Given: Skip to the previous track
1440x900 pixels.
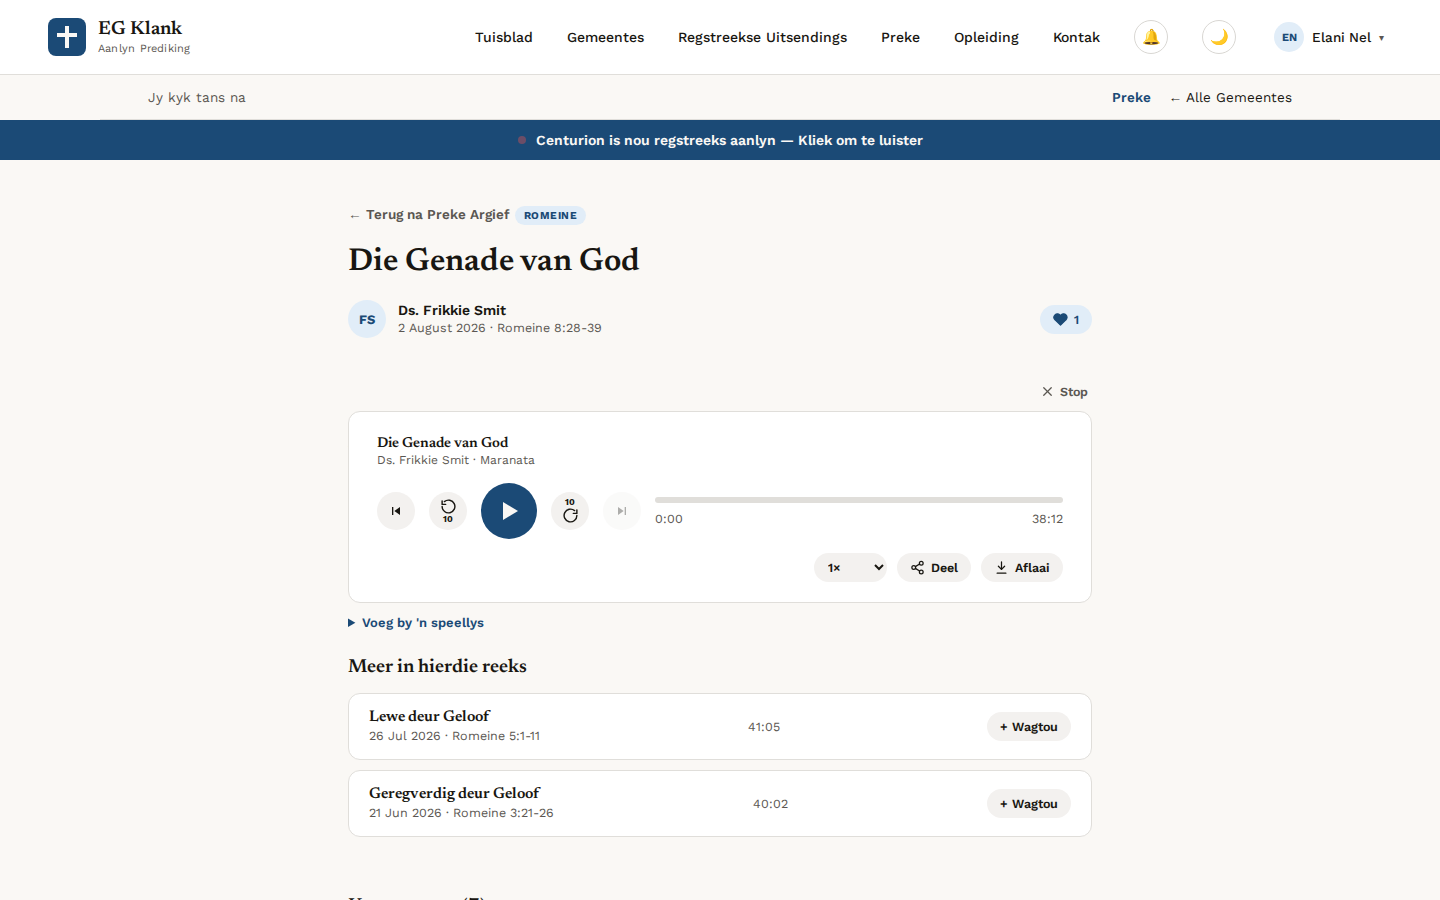Looking at the screenshot, I should pyautogui.click(x=396, y=511).
